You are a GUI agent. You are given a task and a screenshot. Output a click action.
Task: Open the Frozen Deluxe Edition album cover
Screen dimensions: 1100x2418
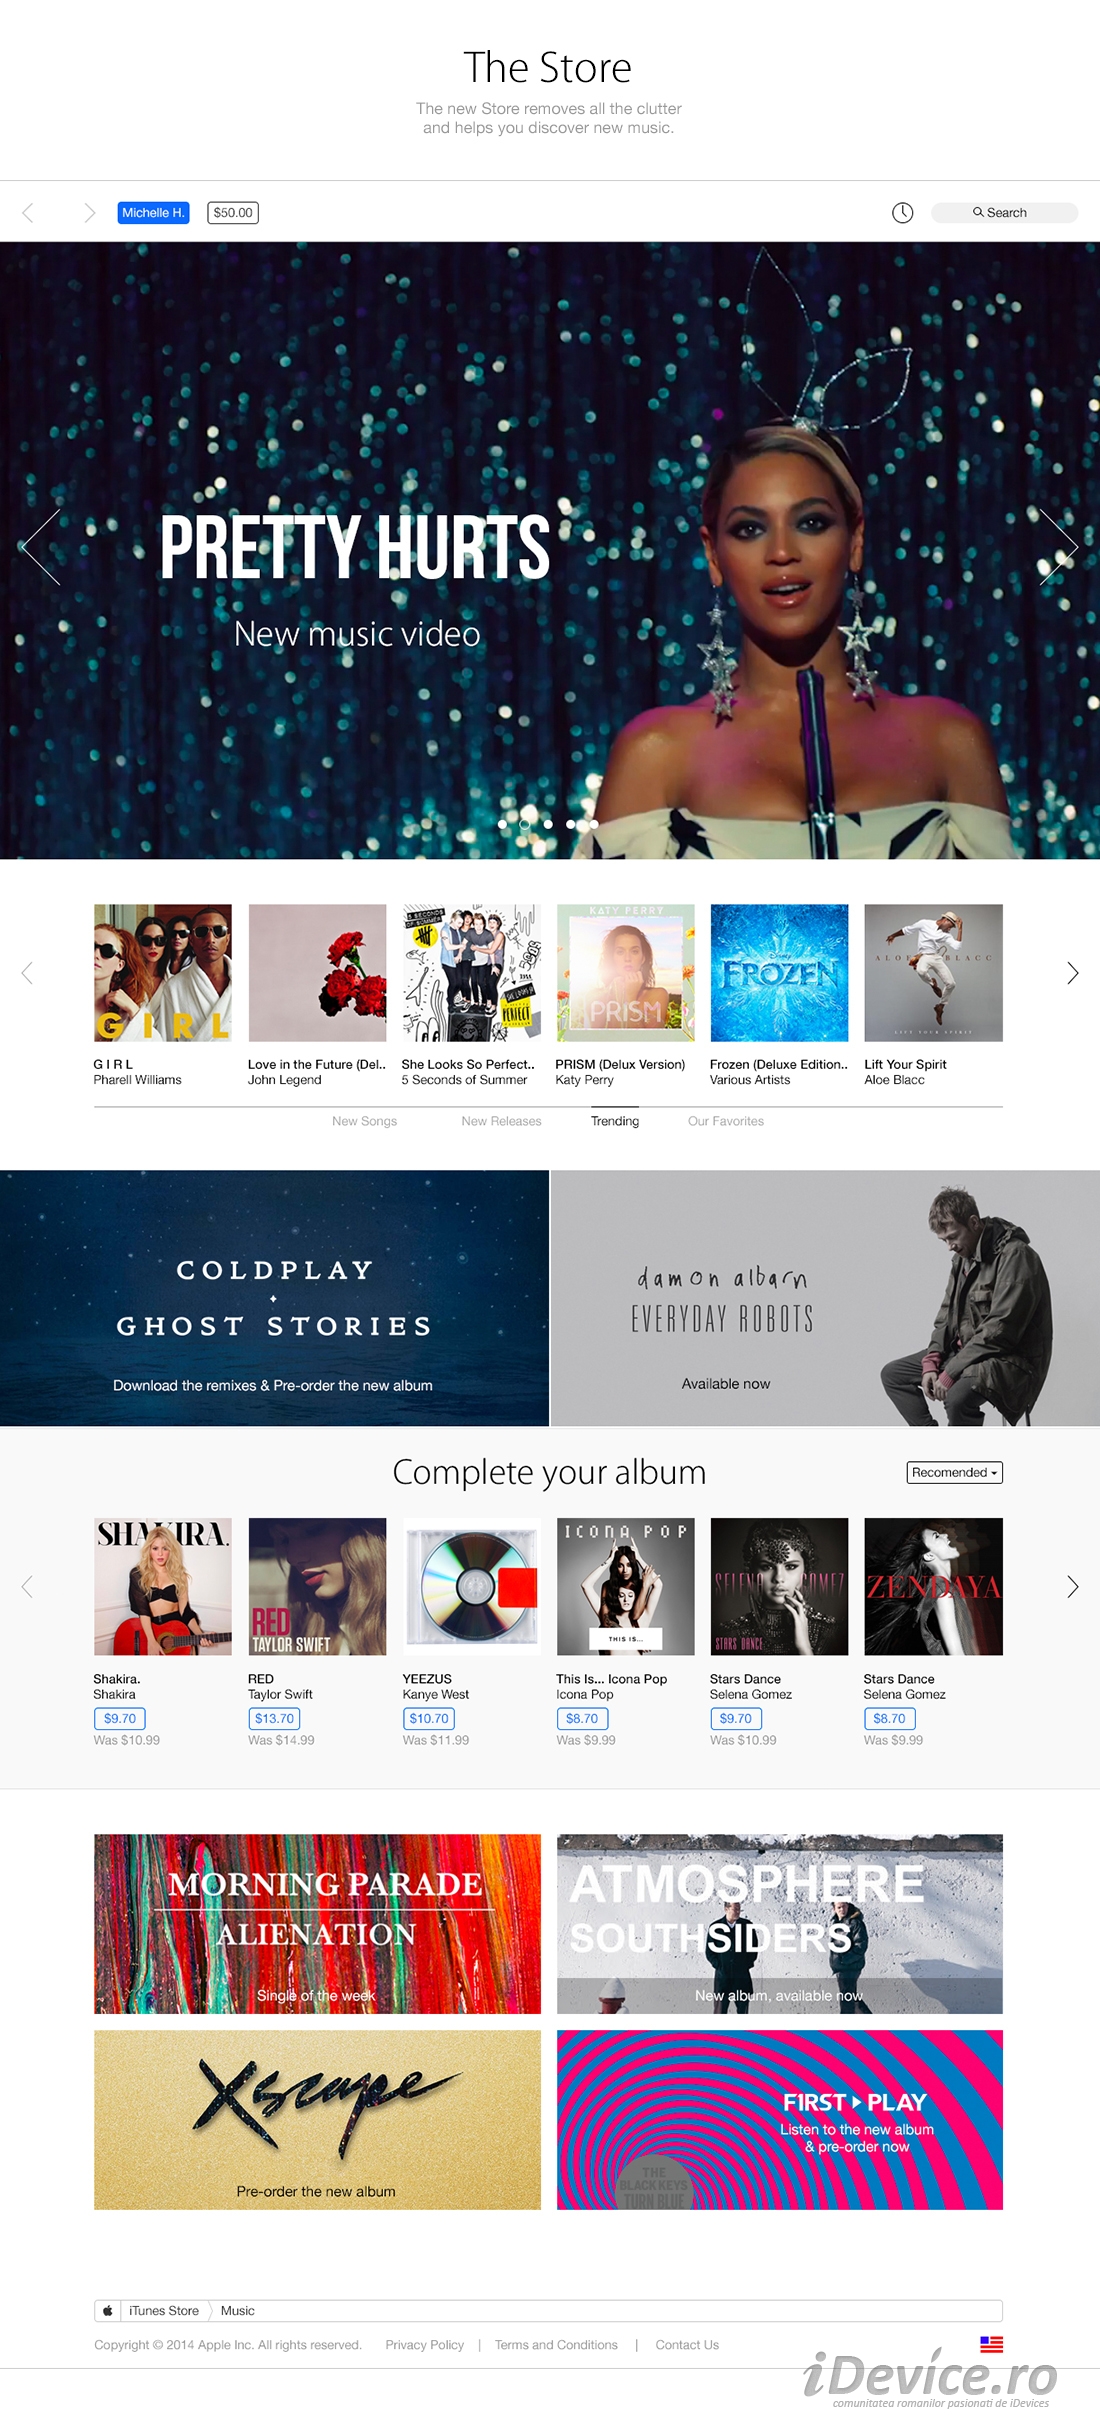click(x=779, y=973)
